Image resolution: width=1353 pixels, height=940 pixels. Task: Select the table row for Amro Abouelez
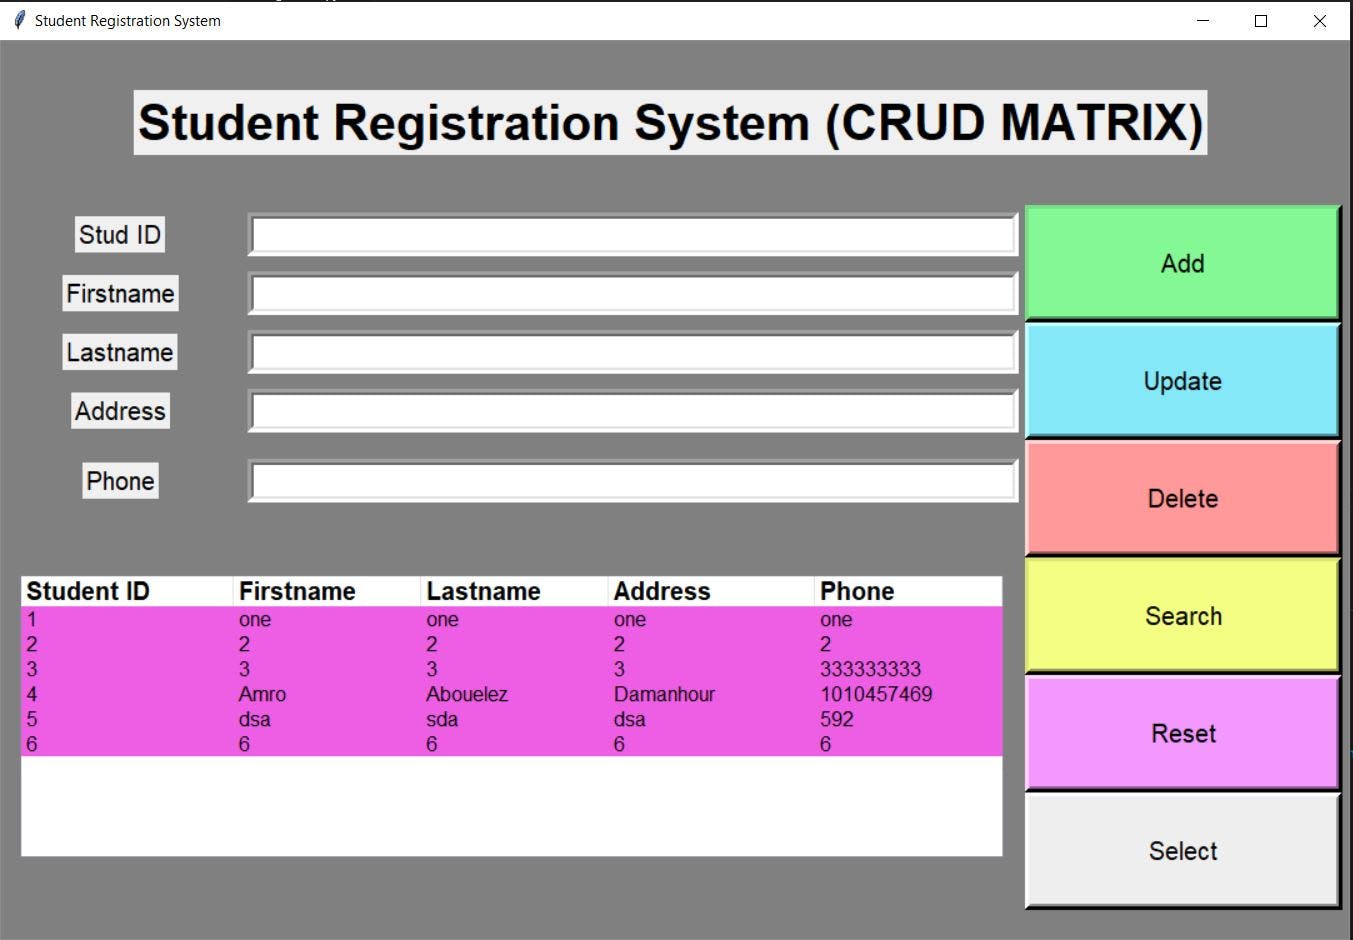point(511,694)
